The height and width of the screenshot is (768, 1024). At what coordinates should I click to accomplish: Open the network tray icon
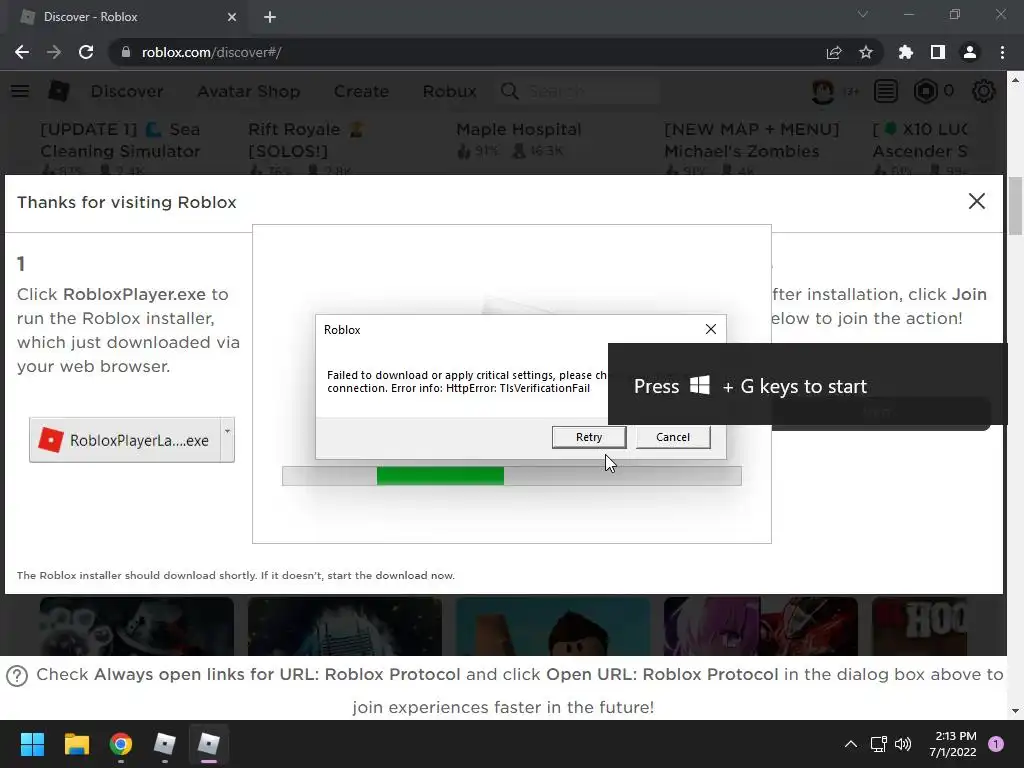click(878, 744)
